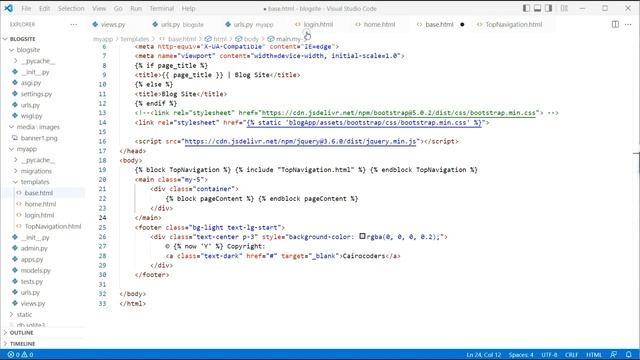
Task: Open Customize Layout icon
Action: pyautogui.click(x=564, y=8)
